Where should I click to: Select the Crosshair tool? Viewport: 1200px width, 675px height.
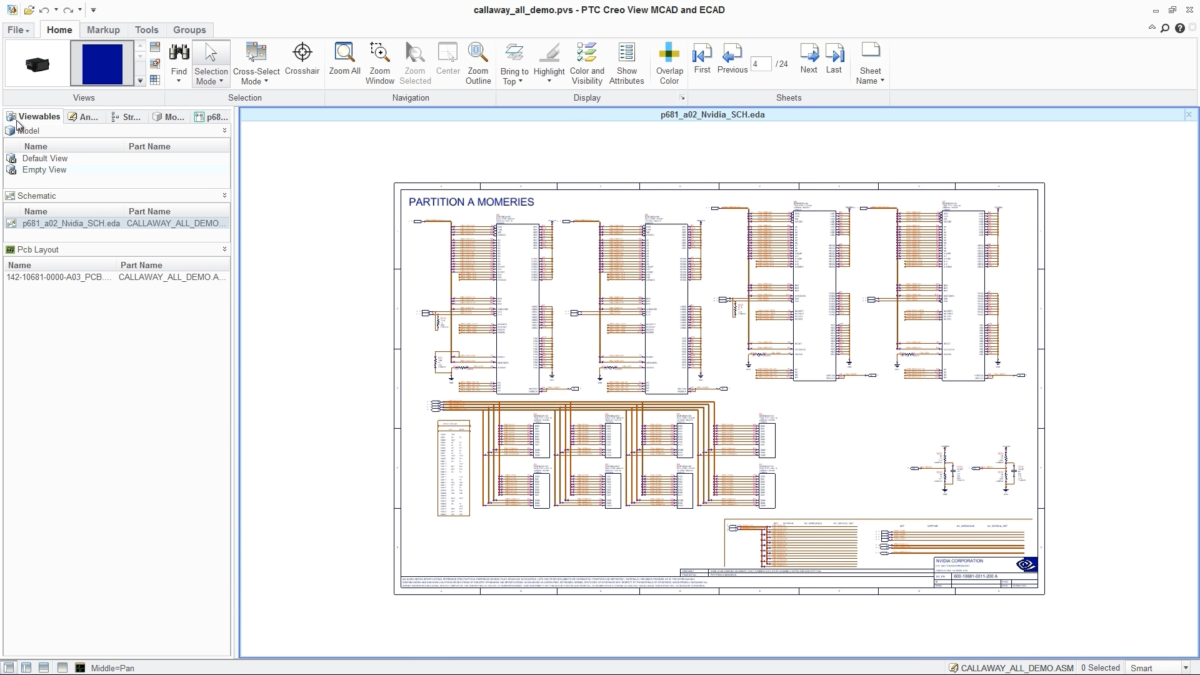[x=302, y=60]
